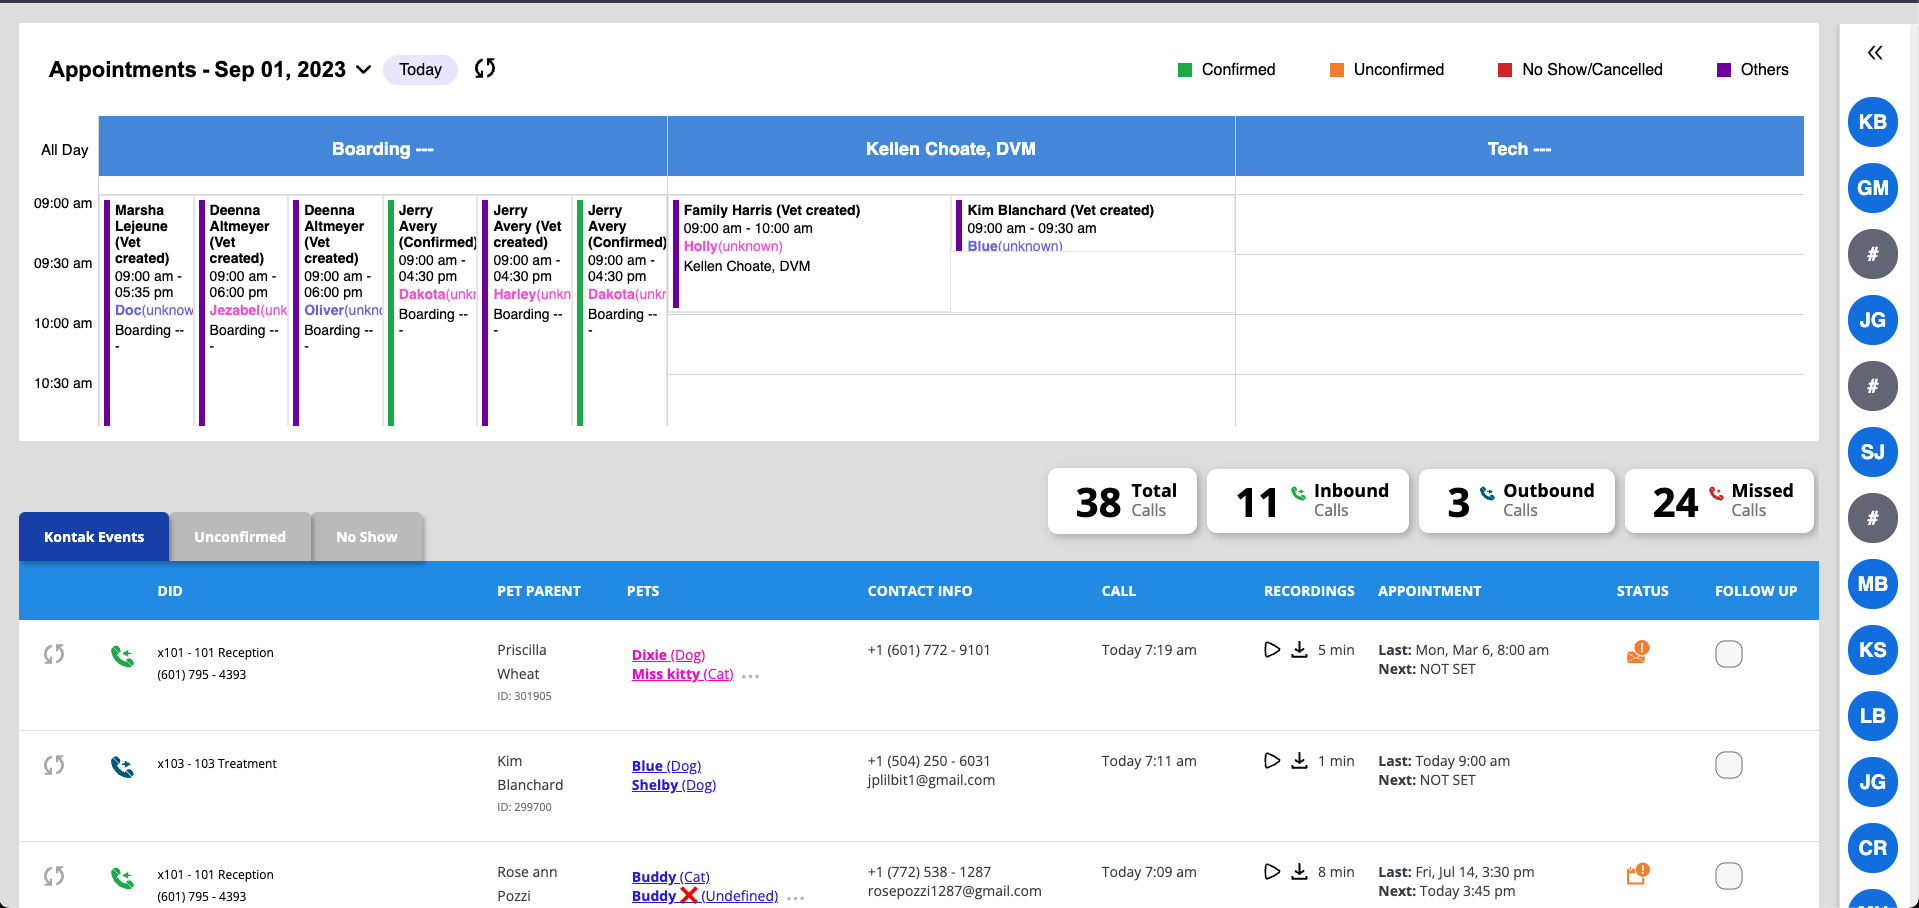Click the KB user avatar in the sidebar

pos(1872,122)
